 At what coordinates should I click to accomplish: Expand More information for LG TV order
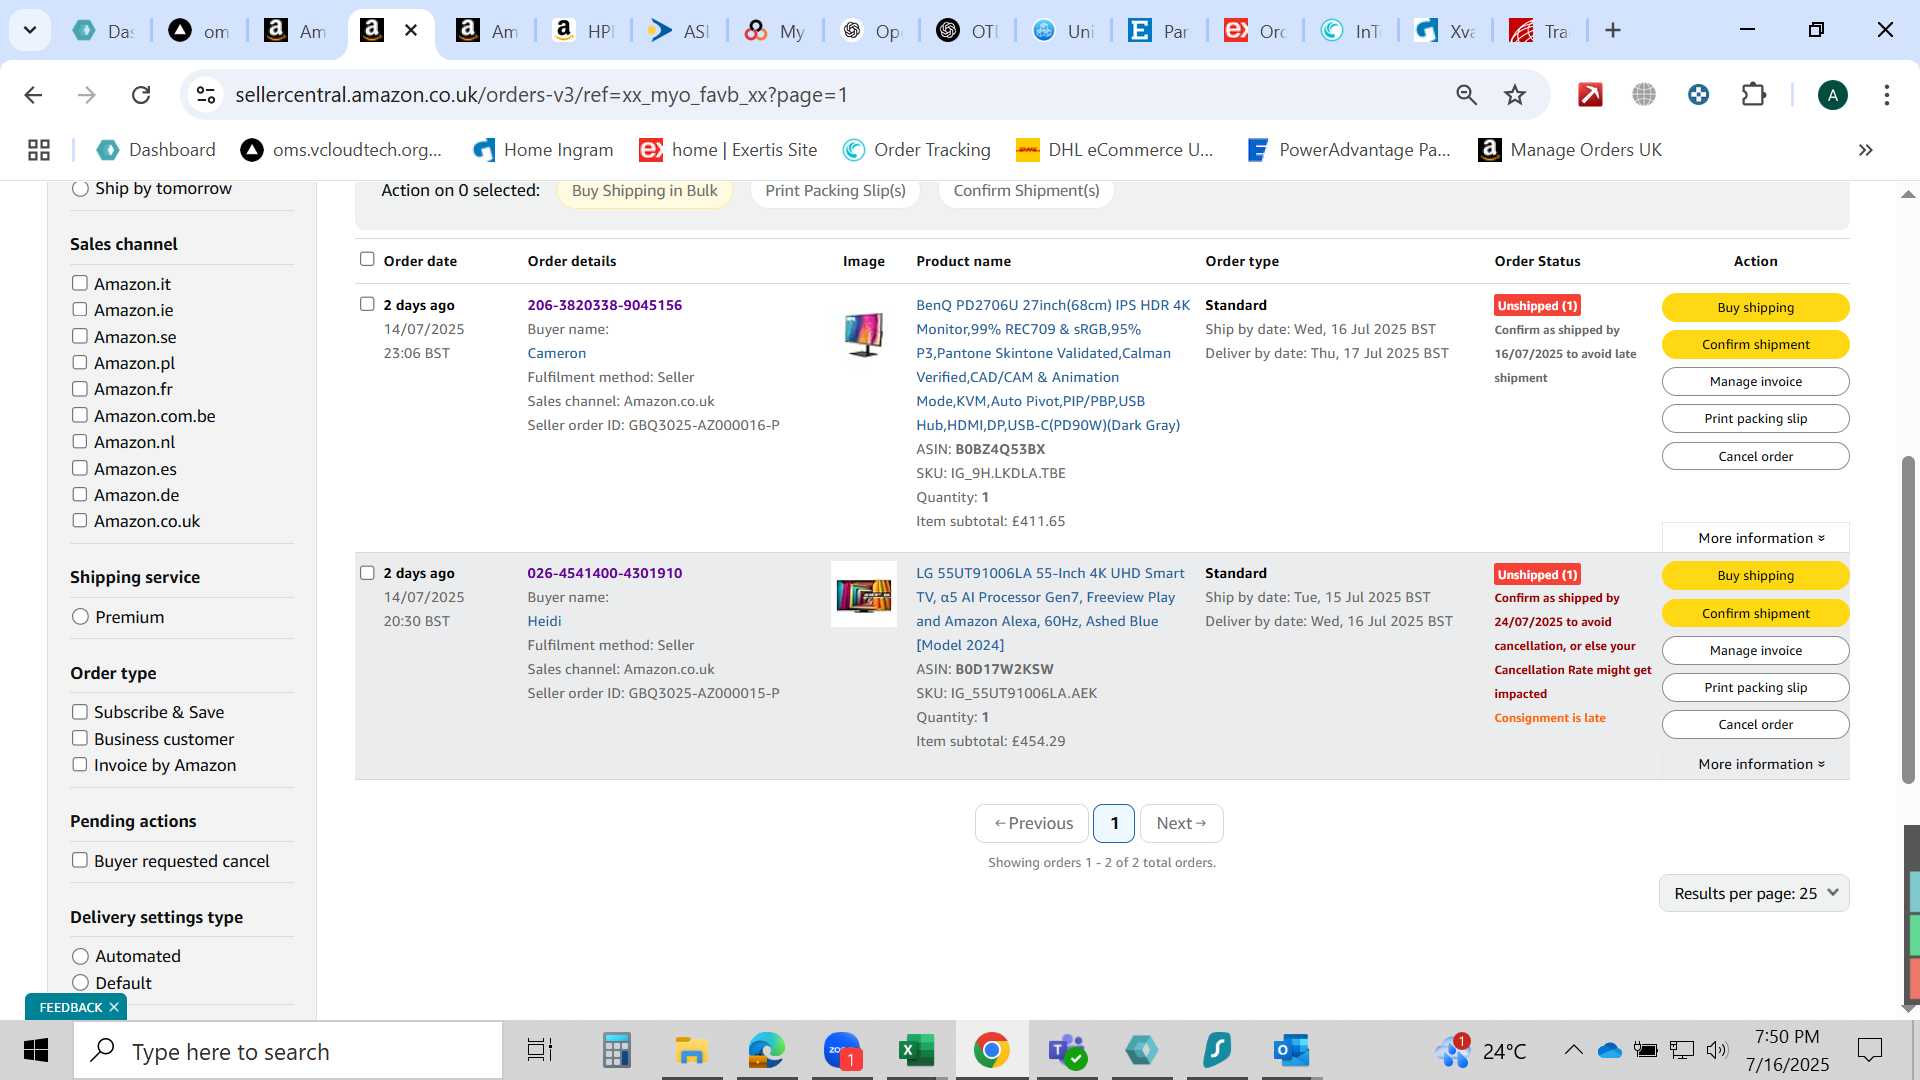[x=1760, y=764]
